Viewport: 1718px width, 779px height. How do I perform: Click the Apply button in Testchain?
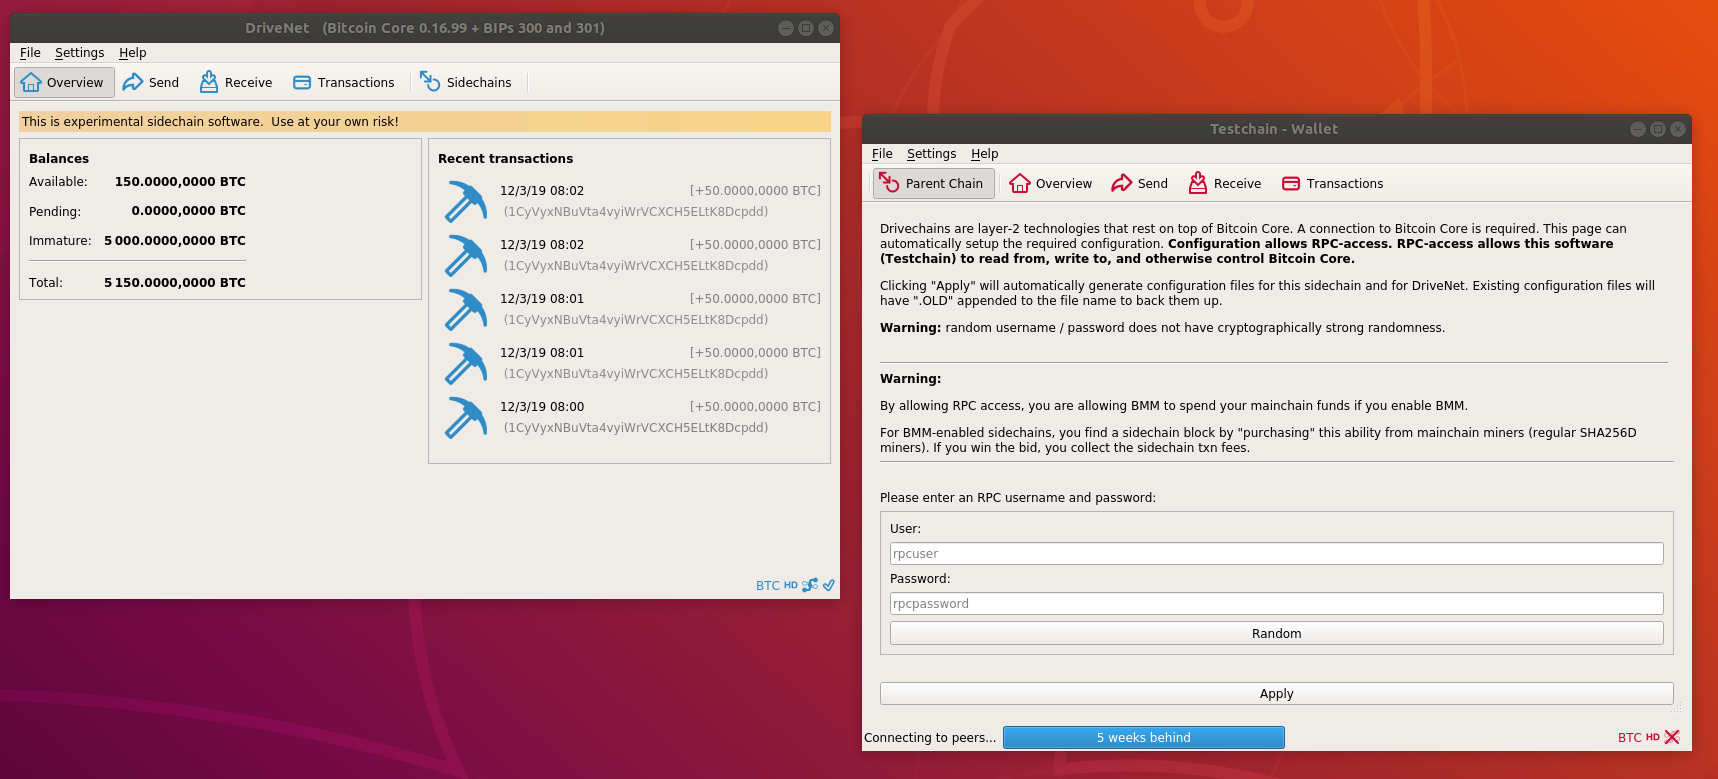[x=1276, y=694]
